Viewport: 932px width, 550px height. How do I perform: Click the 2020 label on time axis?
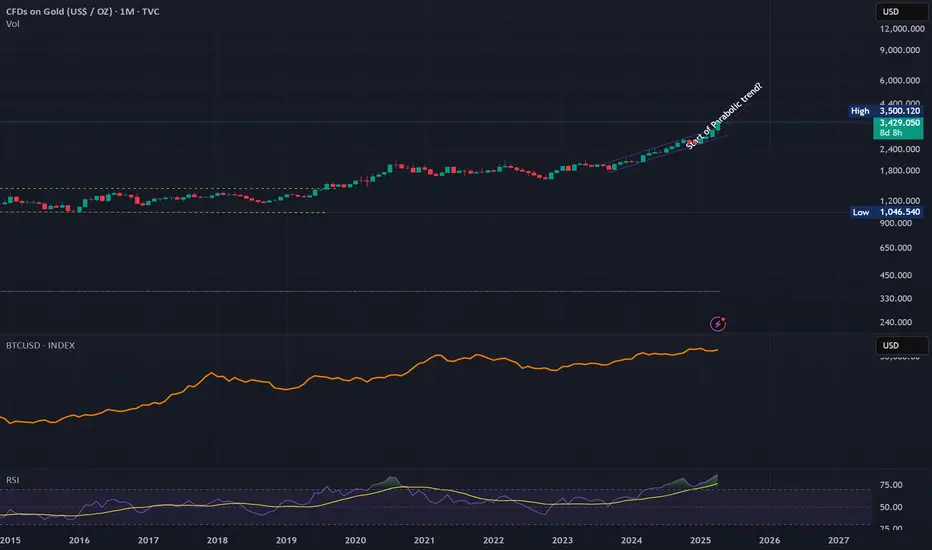pyautogui.click(x=355, y=540)
